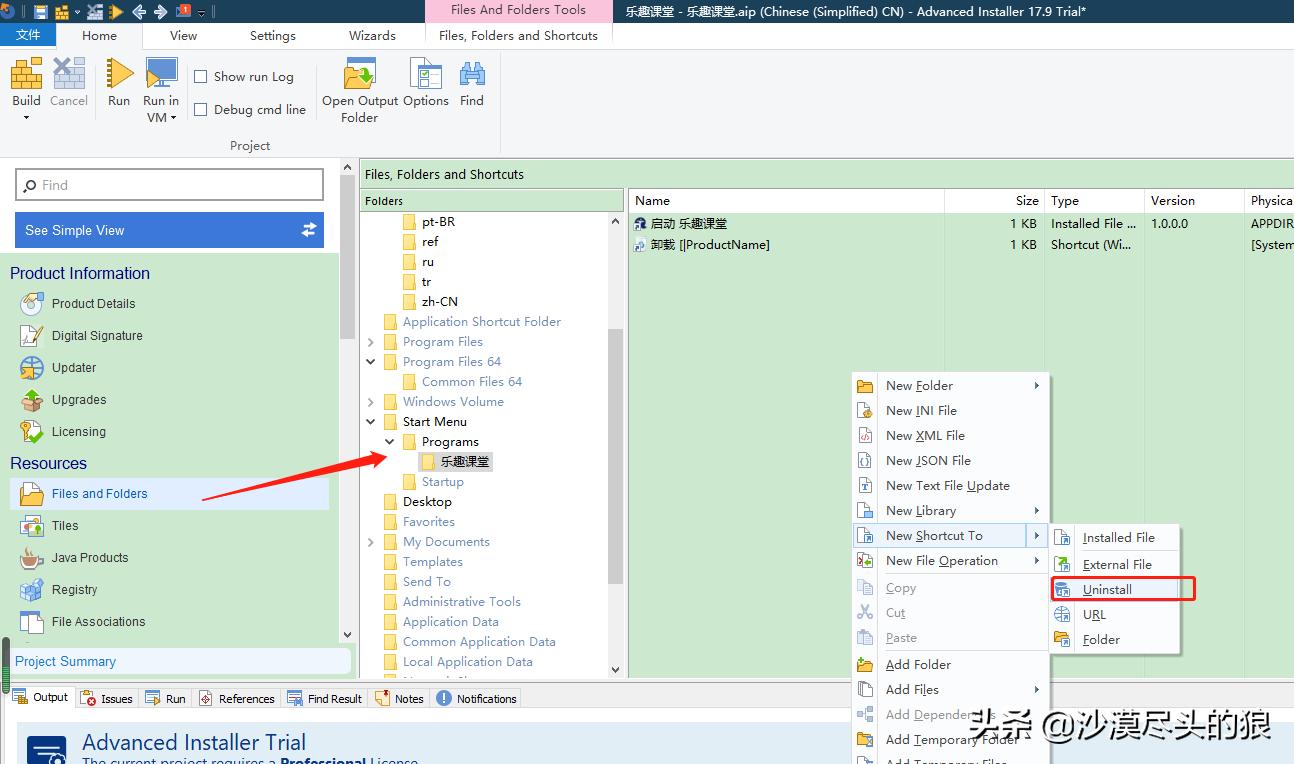Choose New Text File Update entry
This screenshot has height=764, width=1294.
click(x=950, y=486)
